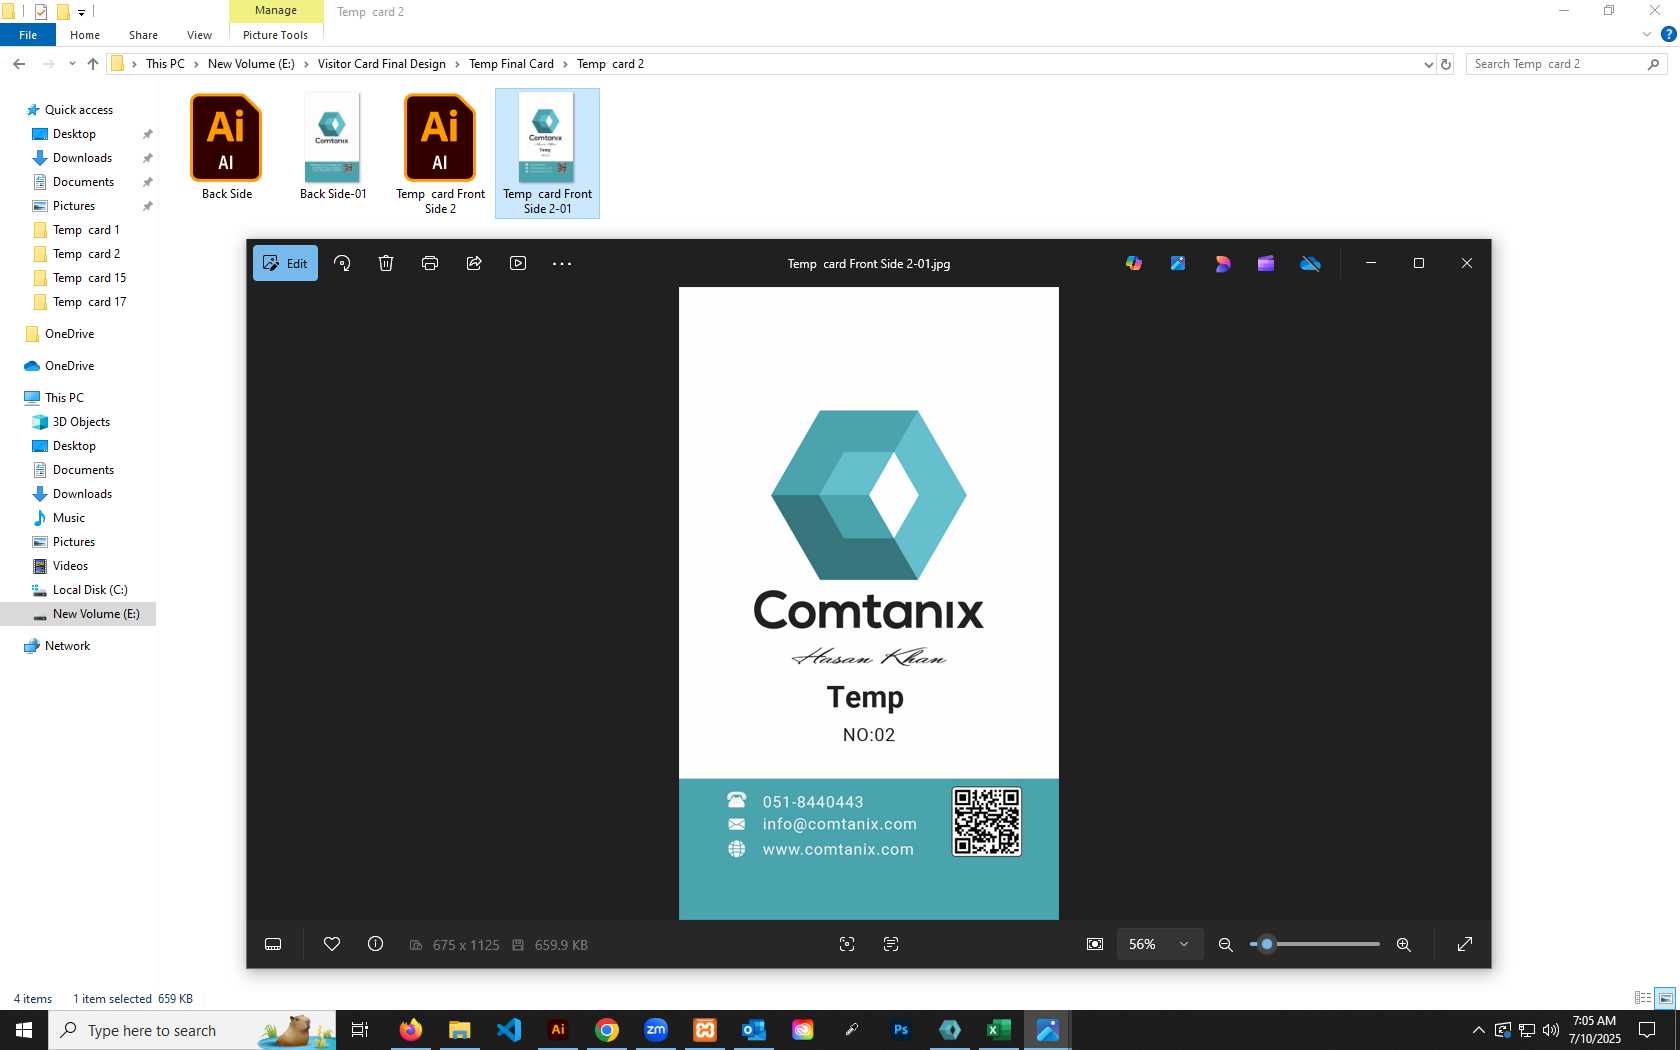Rotate the image in Photos
The width and height of the screenshot is (1680, 1050).
pos(342,263)
